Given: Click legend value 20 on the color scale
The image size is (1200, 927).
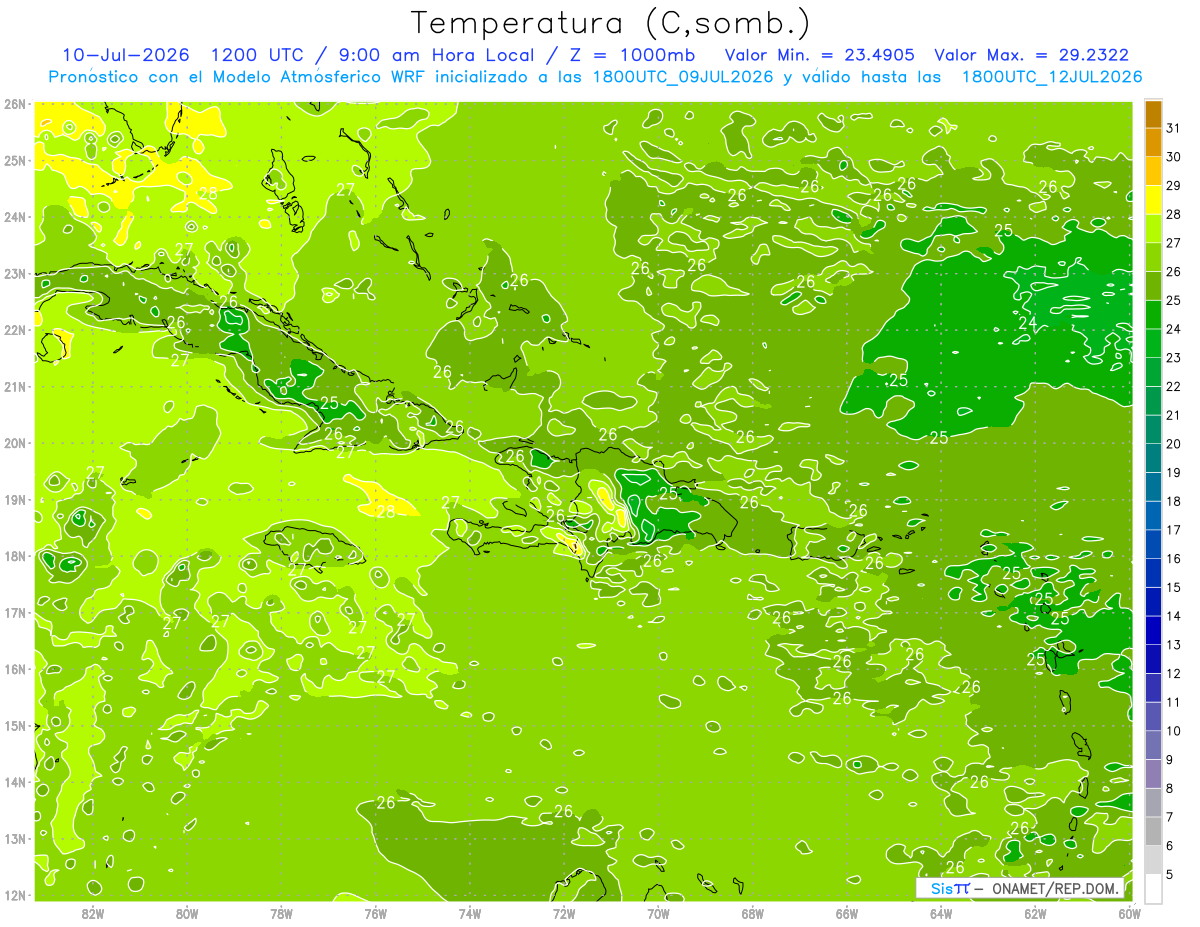Looking at the screenshot, I should point(1174,444).
